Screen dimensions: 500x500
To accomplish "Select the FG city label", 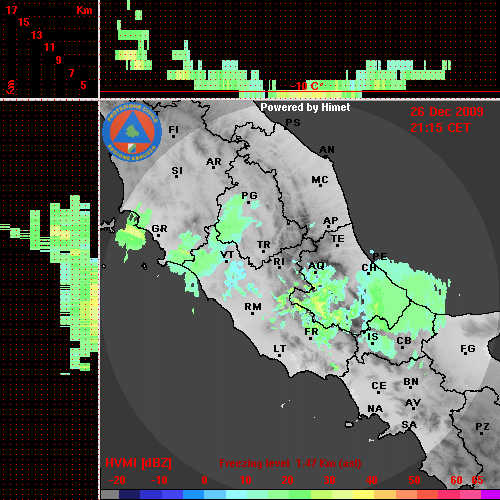I will [468, 348].
